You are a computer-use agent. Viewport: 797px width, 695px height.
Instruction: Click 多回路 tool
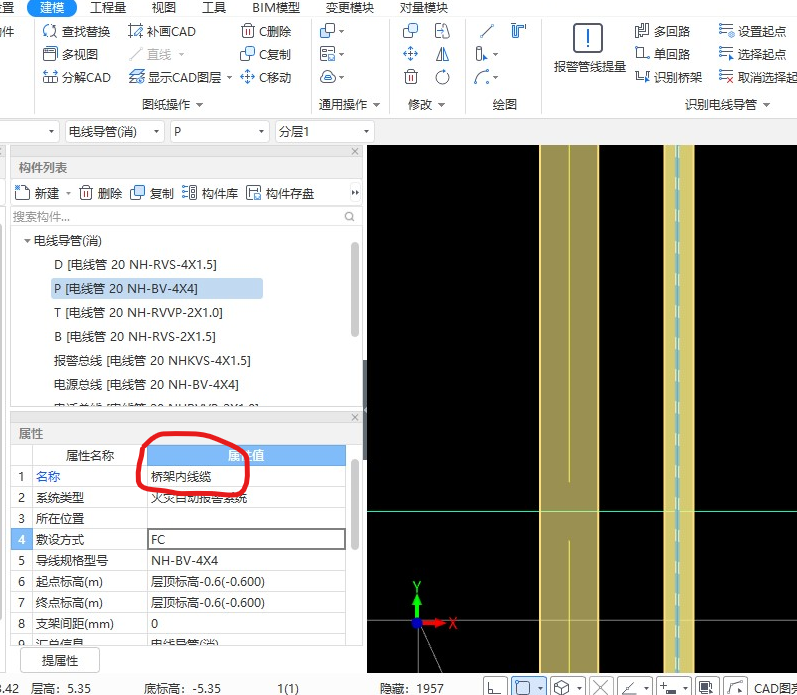[x=663, y=32]
